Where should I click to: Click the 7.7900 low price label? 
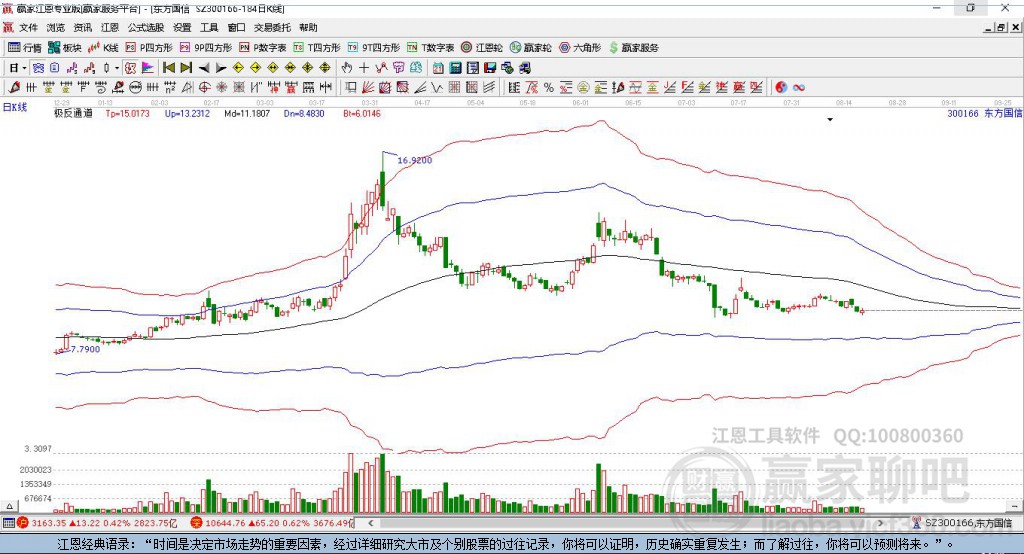(x=86, y=350)
